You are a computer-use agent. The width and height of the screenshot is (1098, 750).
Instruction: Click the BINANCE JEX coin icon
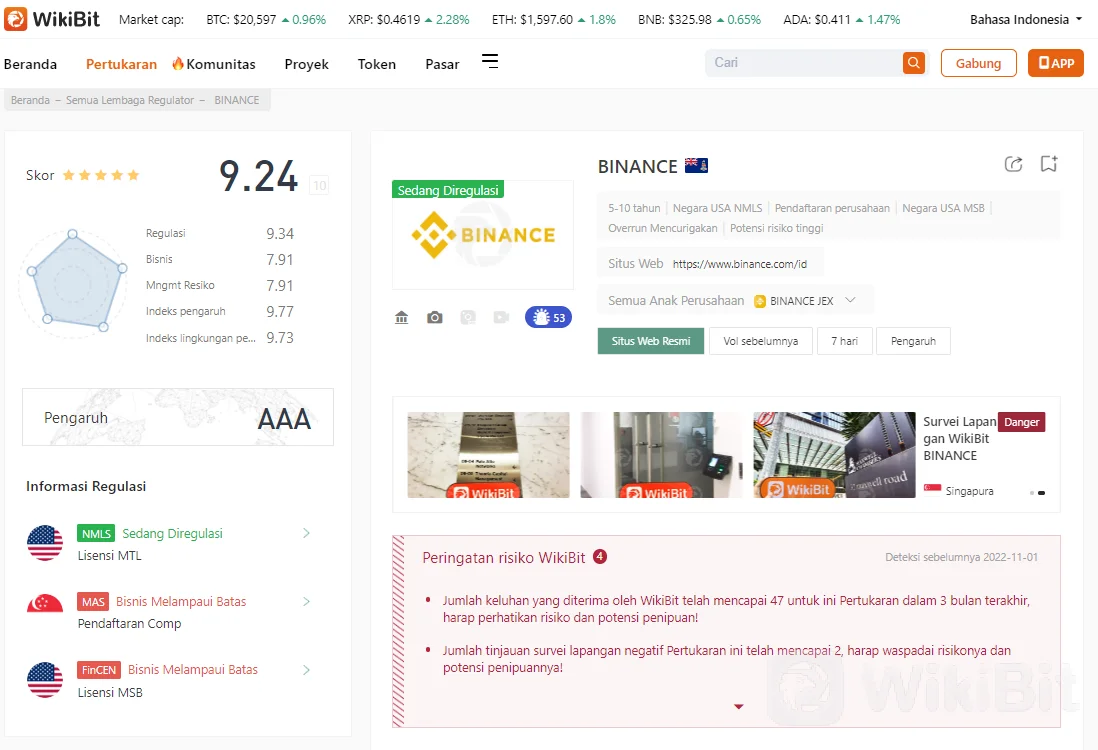click(x=760, y=301)
